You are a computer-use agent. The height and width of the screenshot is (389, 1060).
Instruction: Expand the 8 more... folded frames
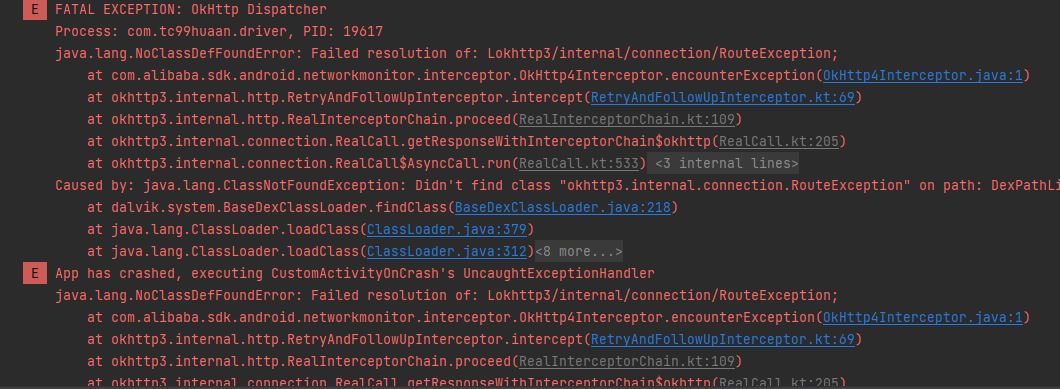point(579,252)
